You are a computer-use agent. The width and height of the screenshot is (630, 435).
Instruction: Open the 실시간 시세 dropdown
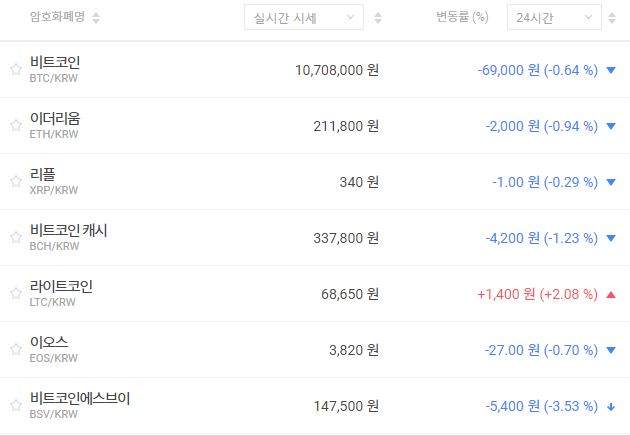(304, 17)
